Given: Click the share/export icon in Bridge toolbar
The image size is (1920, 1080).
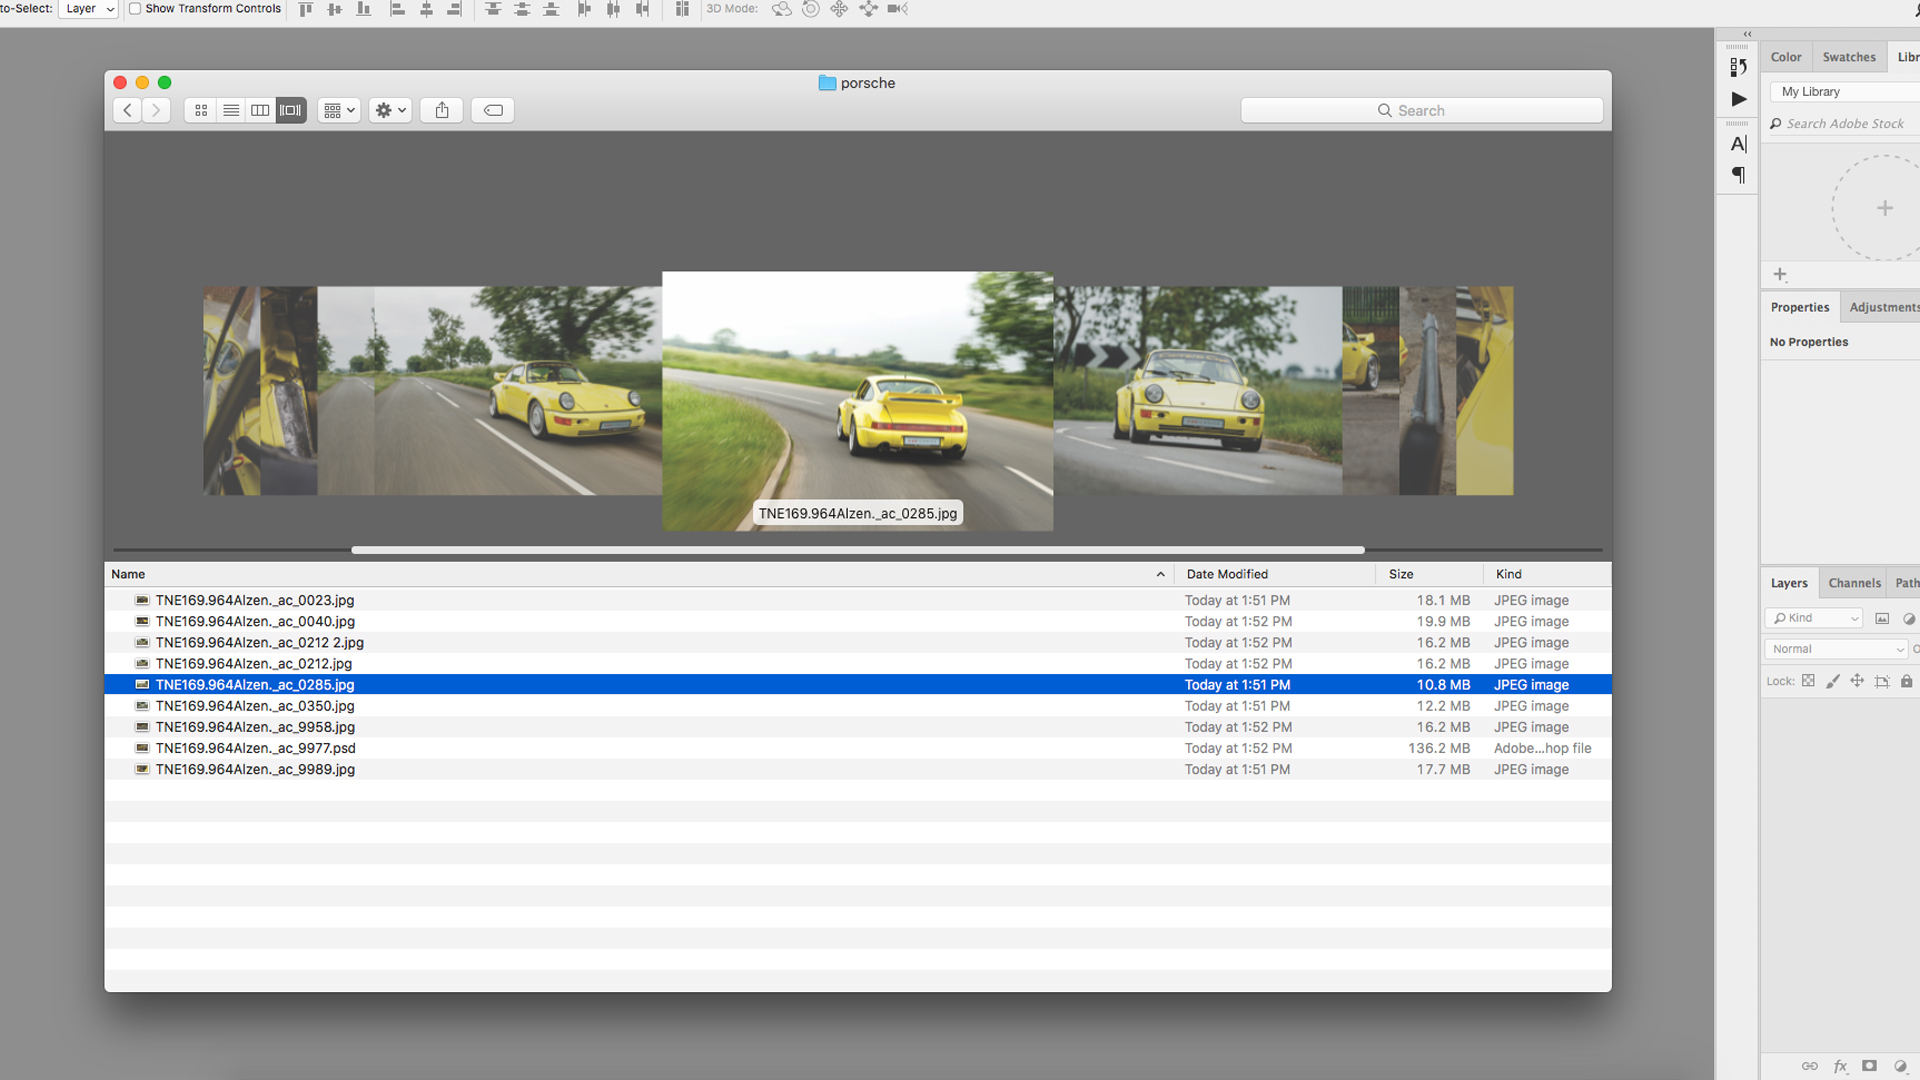Looking at the screenshot, I should click(x=443, y=109).
